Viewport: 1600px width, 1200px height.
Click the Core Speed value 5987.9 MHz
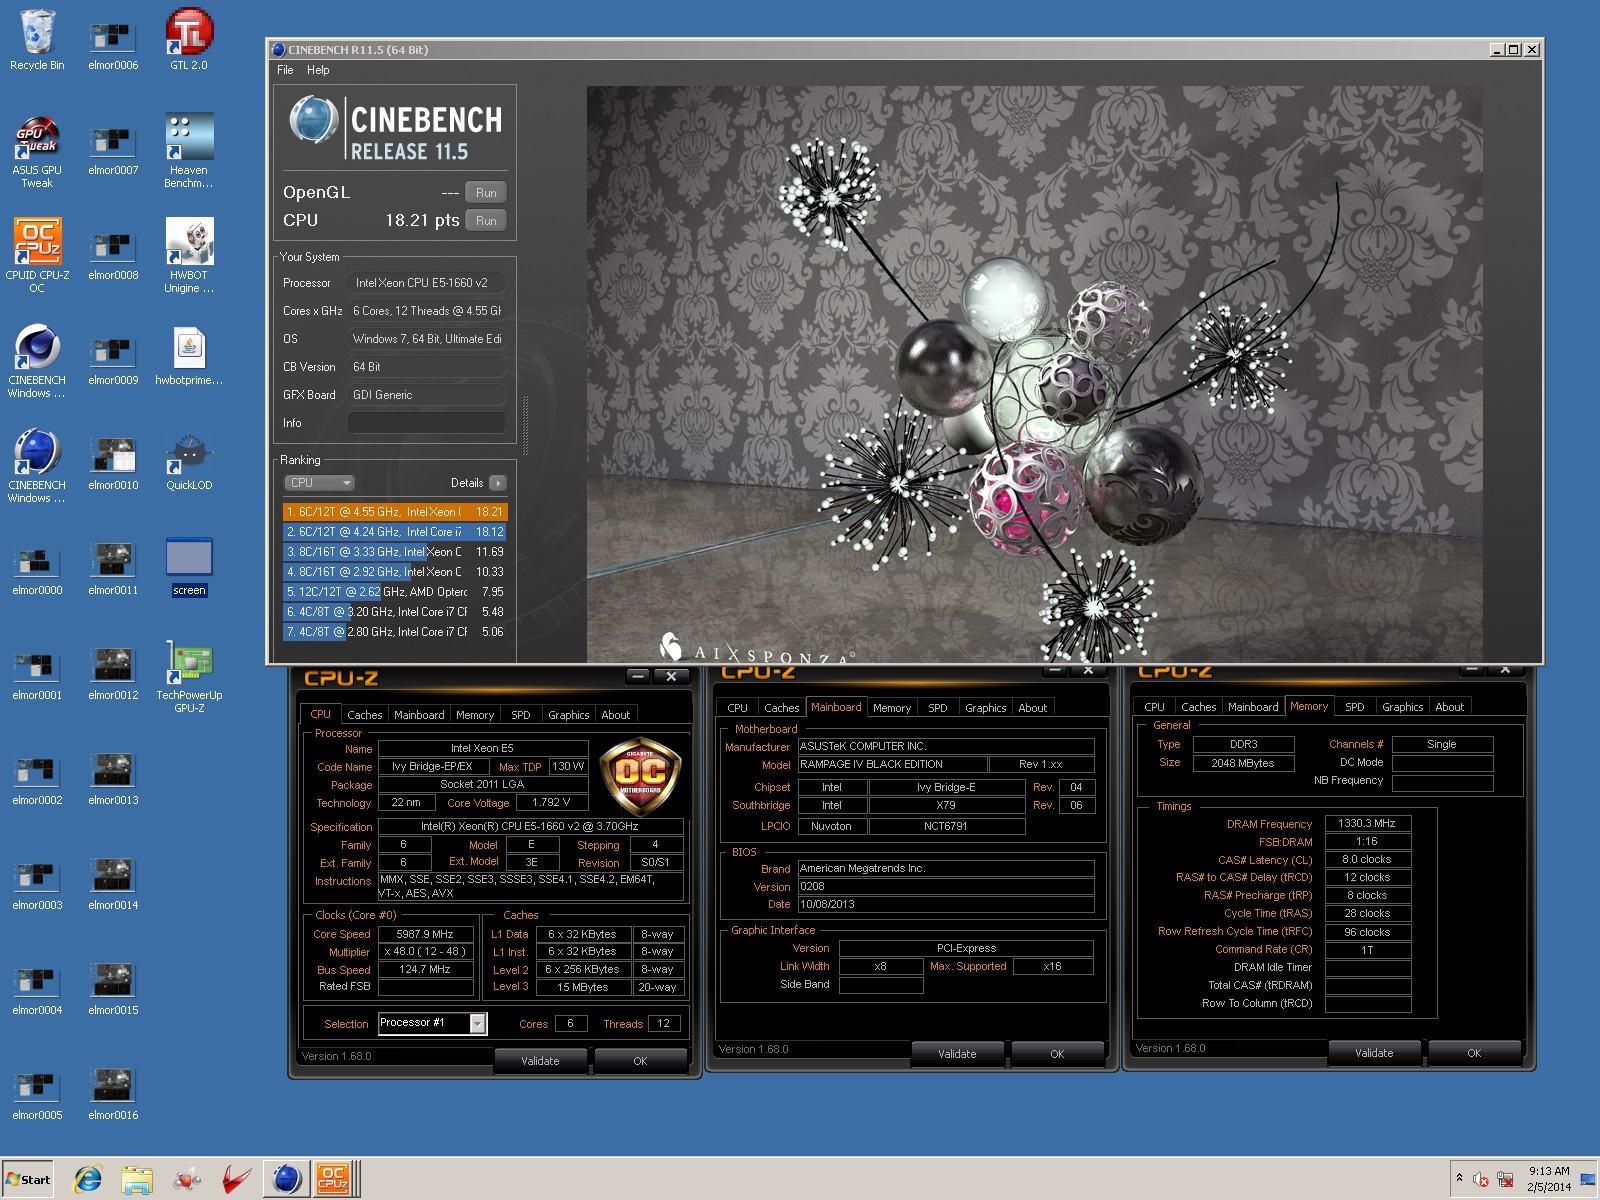coord(425,934)
